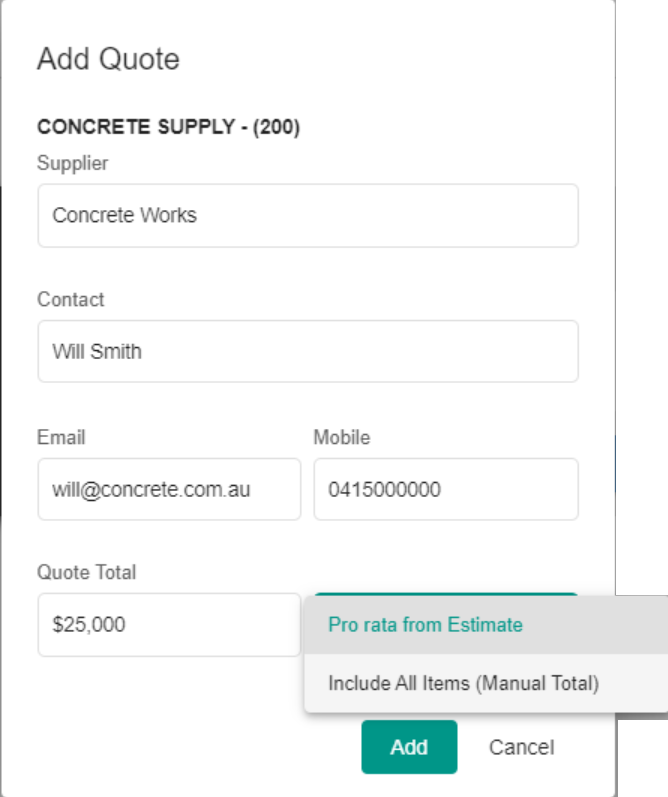Click the Mobile label above its field
Image resolution: width=668 pixels, height=797 pixels.
342,437
